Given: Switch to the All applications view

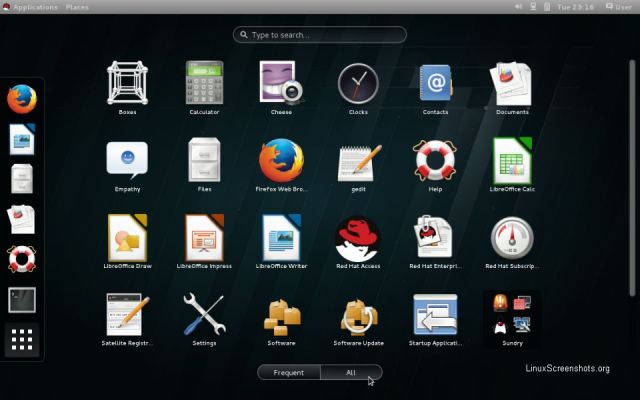Looking at the screenshot, I should (x=351, y=372).
